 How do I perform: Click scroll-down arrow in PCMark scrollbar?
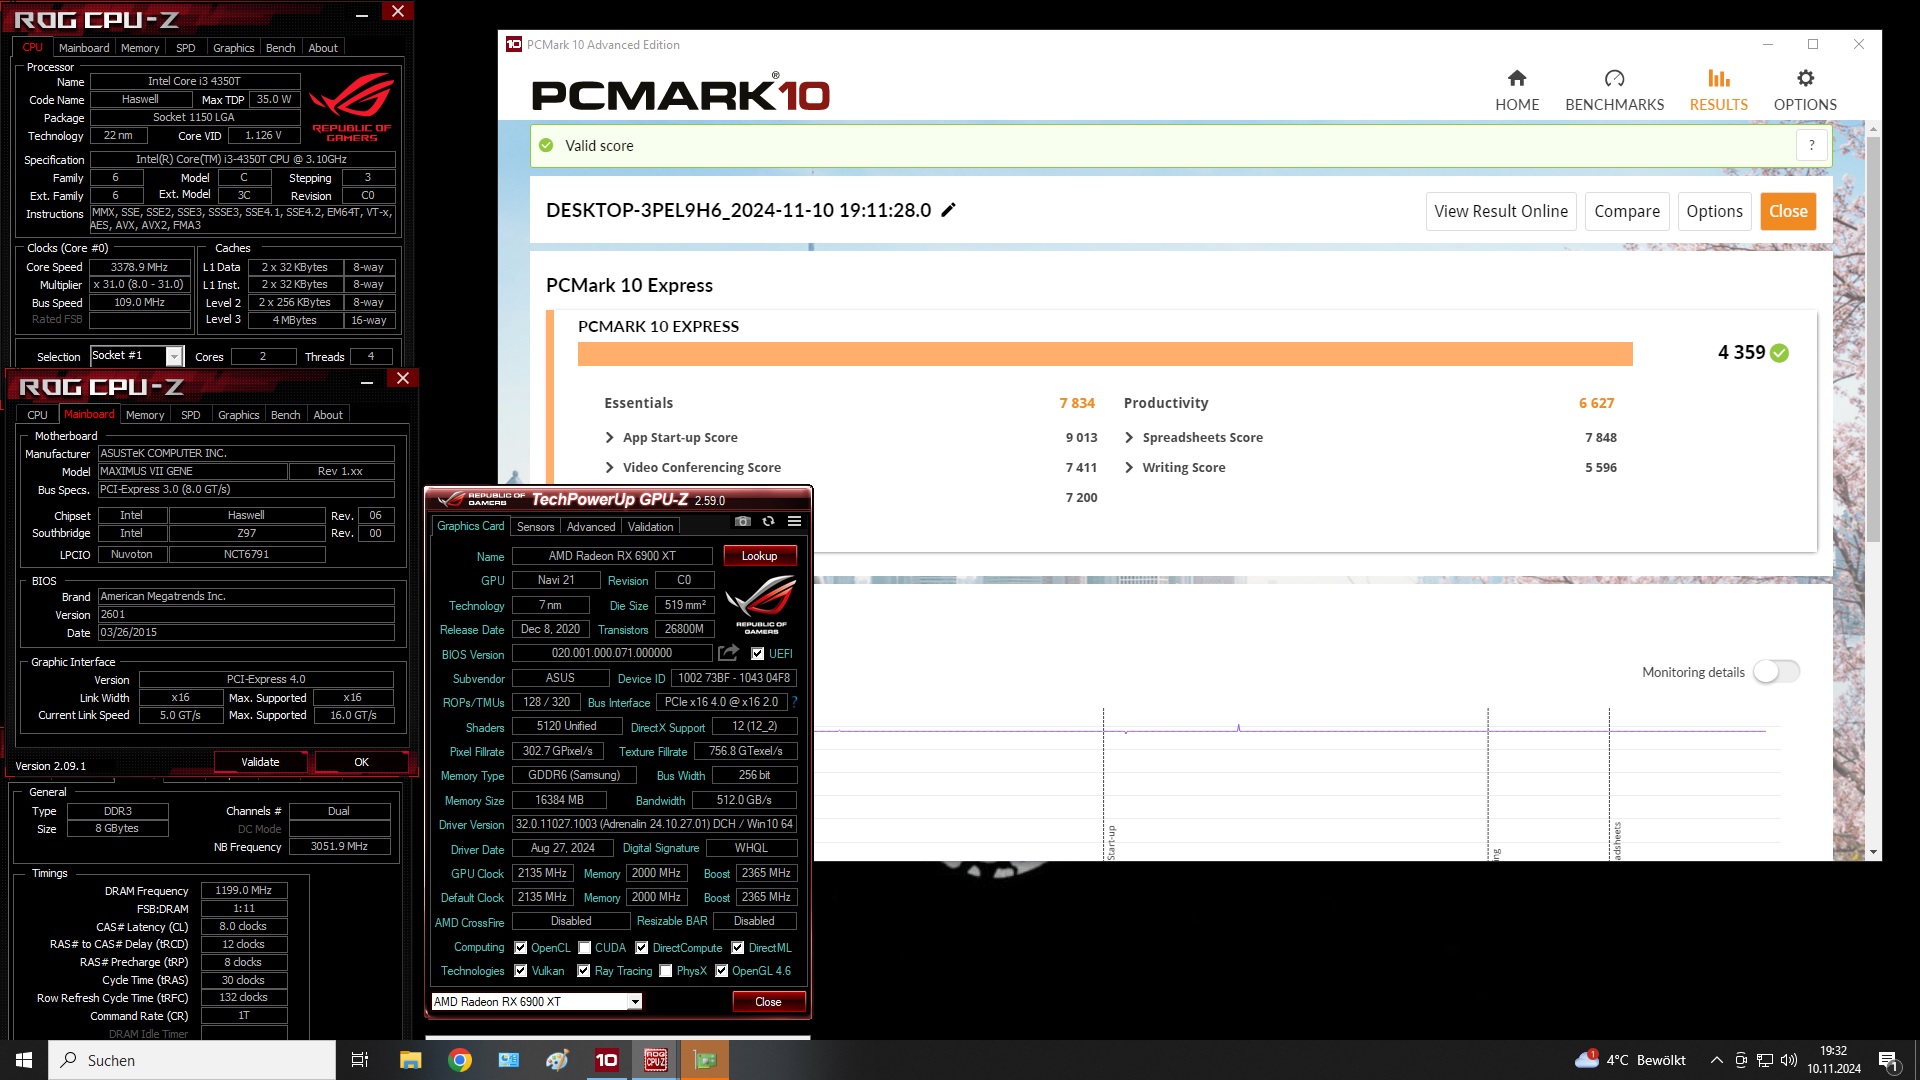[x=1873, y=853]
